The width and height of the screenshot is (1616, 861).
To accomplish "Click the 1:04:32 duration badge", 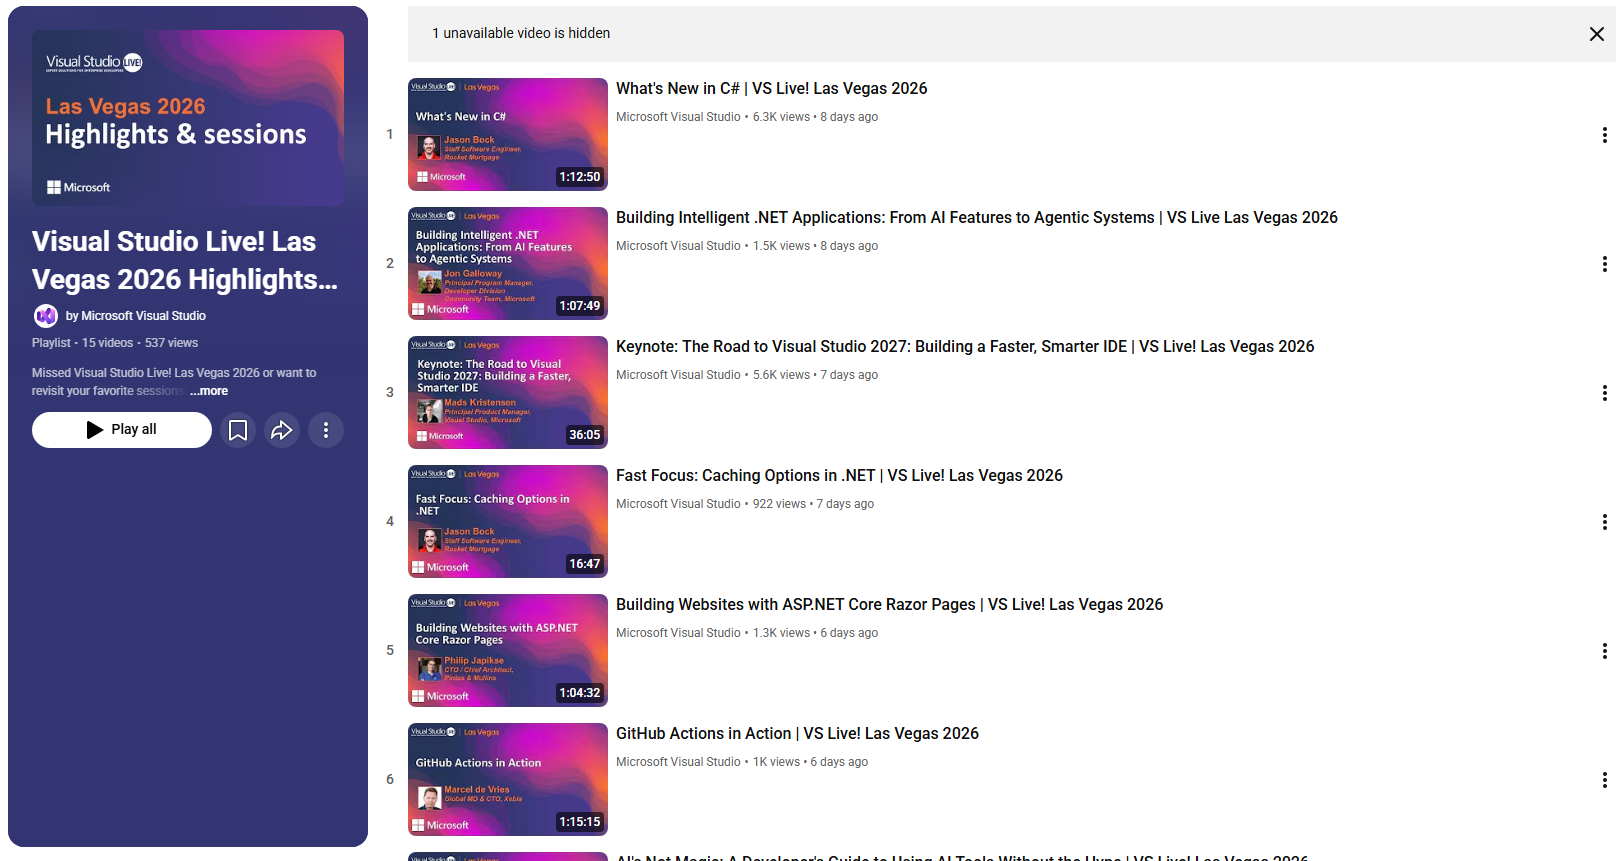I will click(x=580, y=693).
